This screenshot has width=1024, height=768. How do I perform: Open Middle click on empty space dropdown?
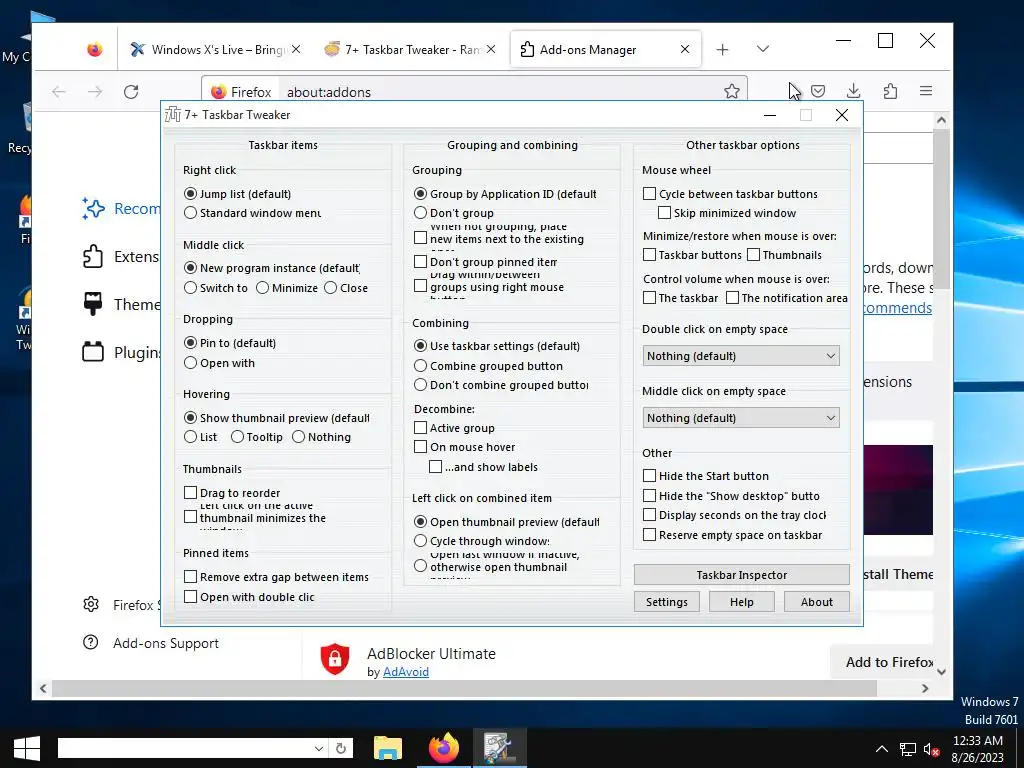[741, 418]
